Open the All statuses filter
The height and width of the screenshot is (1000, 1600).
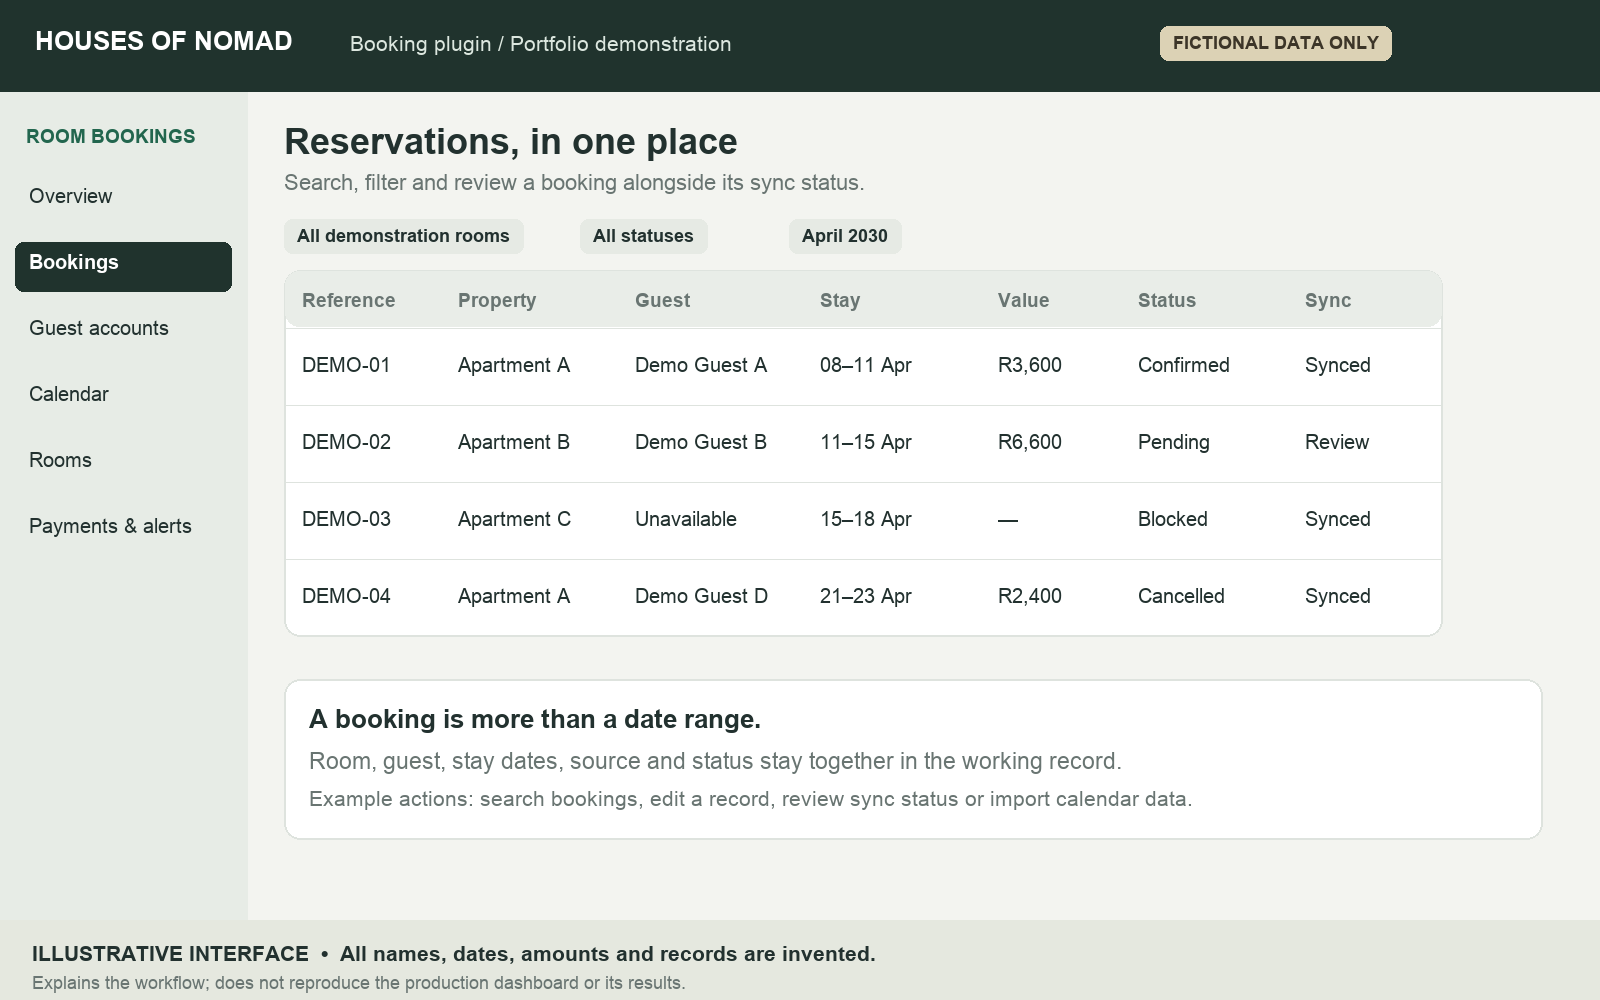pos(644,236)
